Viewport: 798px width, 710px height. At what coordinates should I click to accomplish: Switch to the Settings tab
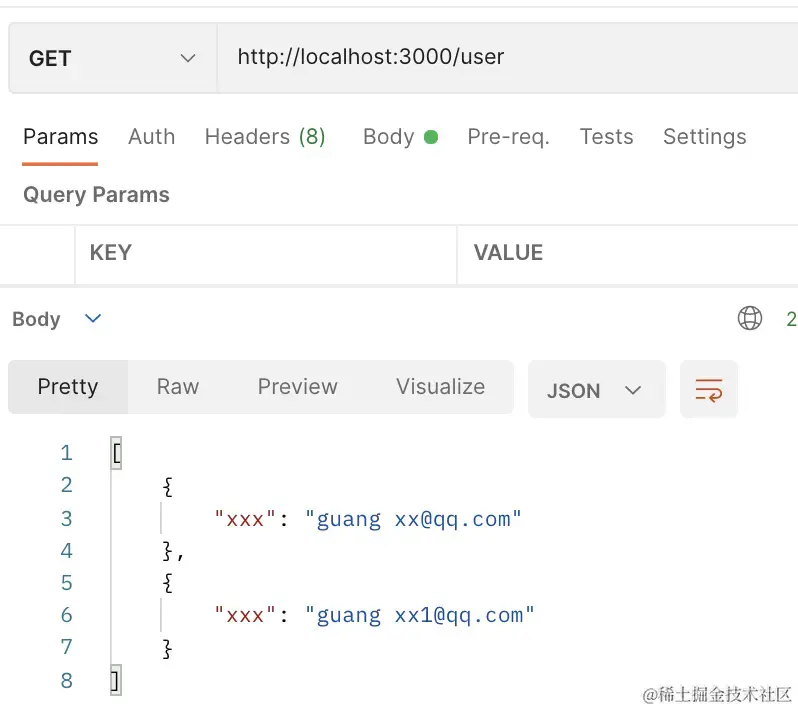(704, 137)
